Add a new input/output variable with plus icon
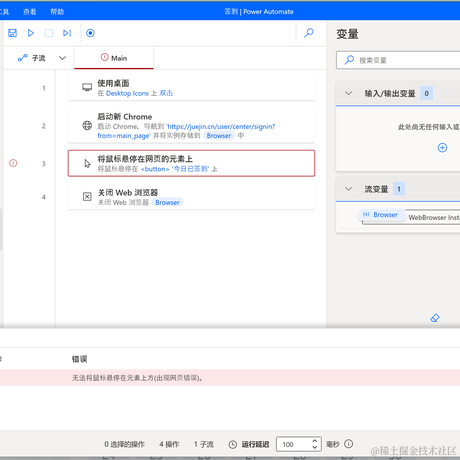 click(x=442, y=148)
